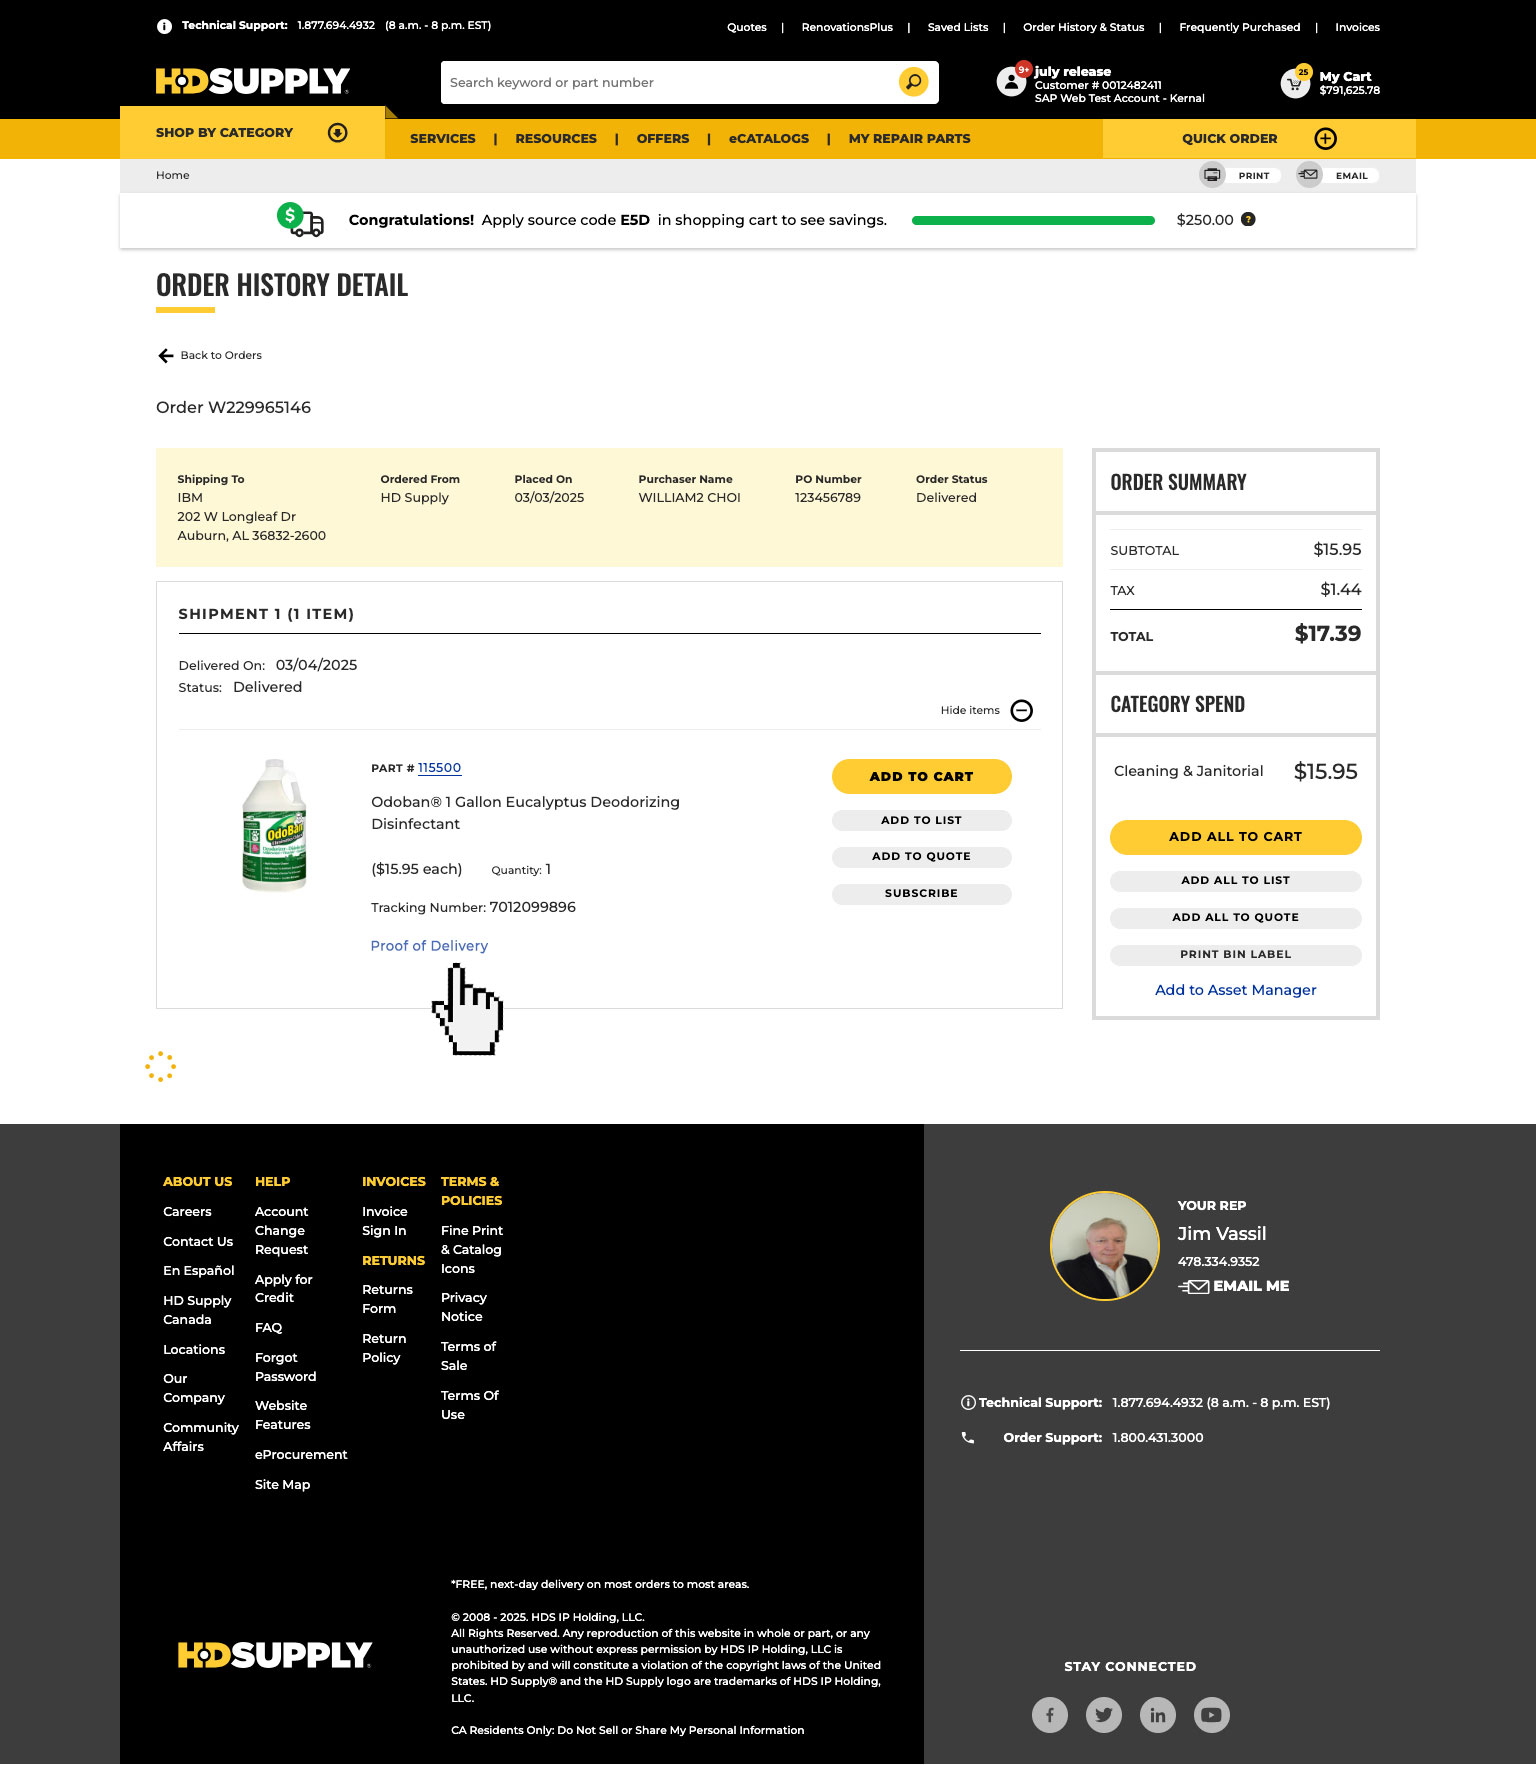Viewport: 1536px width, 1765px height.
Task: Click the Back to Orders arrow icon
Action: [x=166, y=356]
